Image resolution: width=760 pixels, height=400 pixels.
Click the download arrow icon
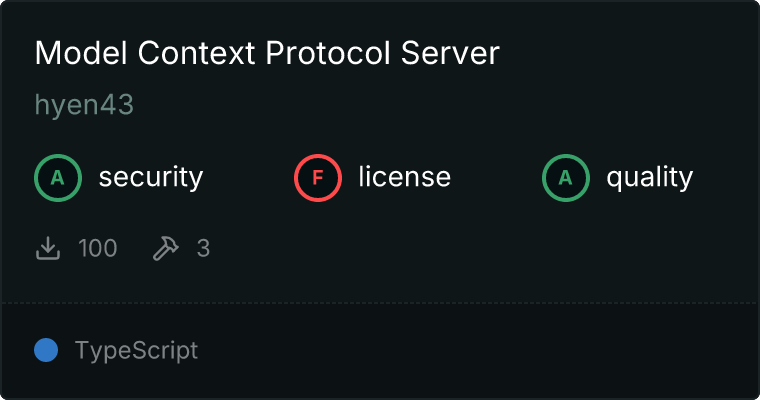pyautogui.click(x=48, y=248)
